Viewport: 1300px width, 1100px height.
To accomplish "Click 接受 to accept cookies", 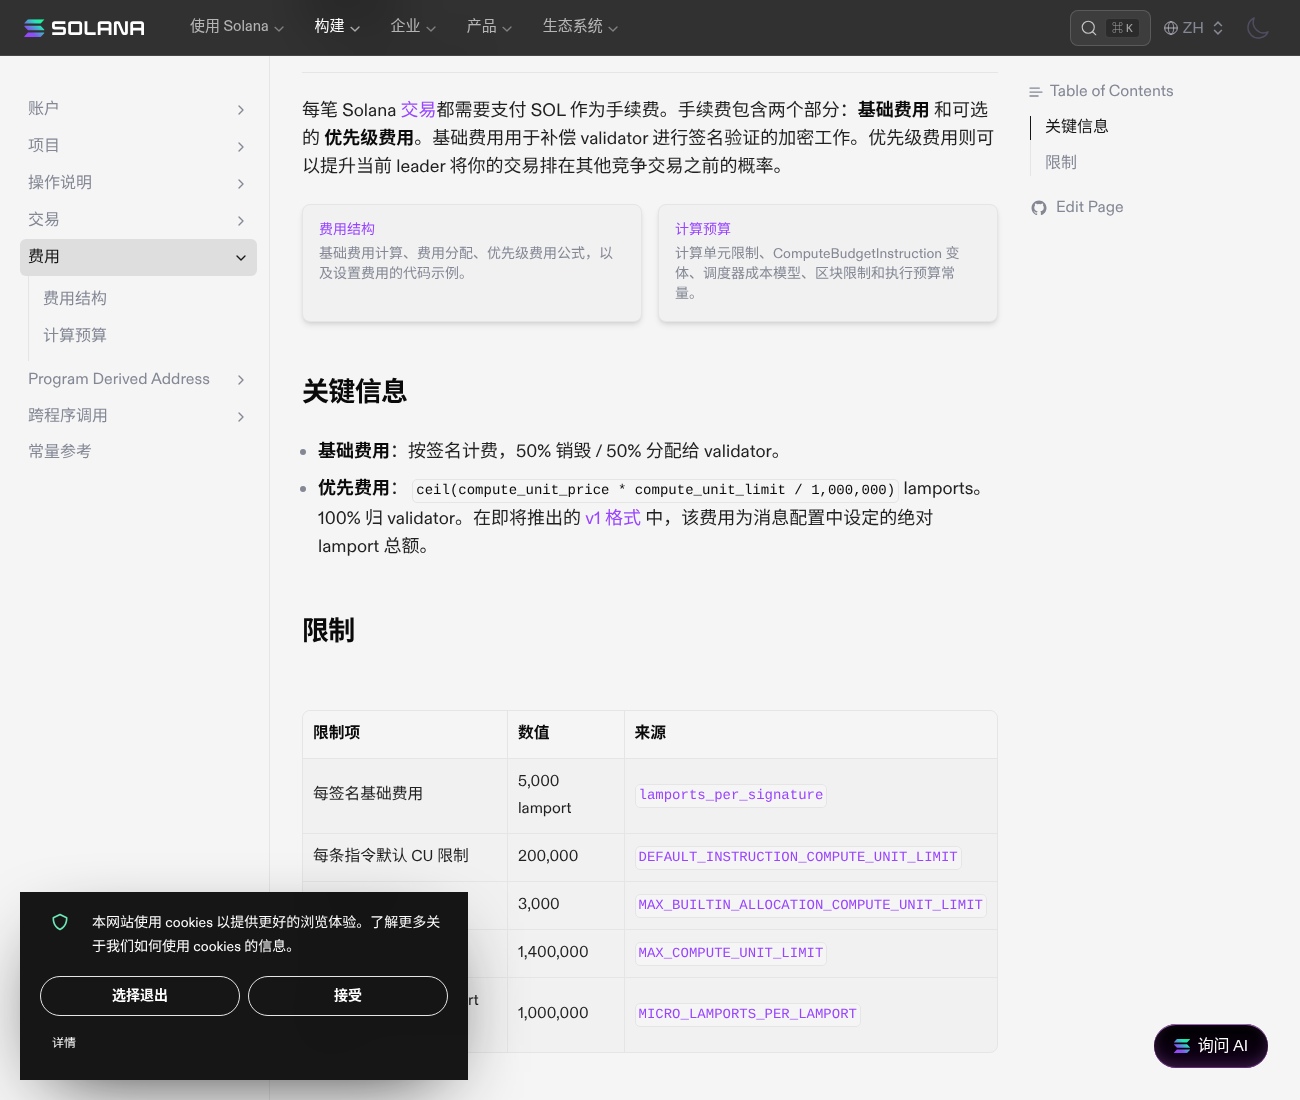I will pyautogui.click(x=348, y=996).
